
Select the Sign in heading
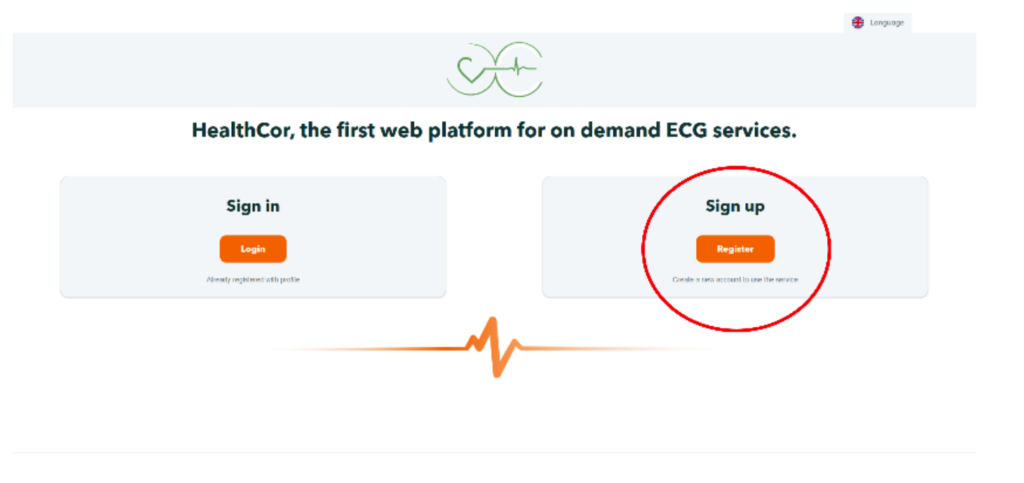pos(253,206)
